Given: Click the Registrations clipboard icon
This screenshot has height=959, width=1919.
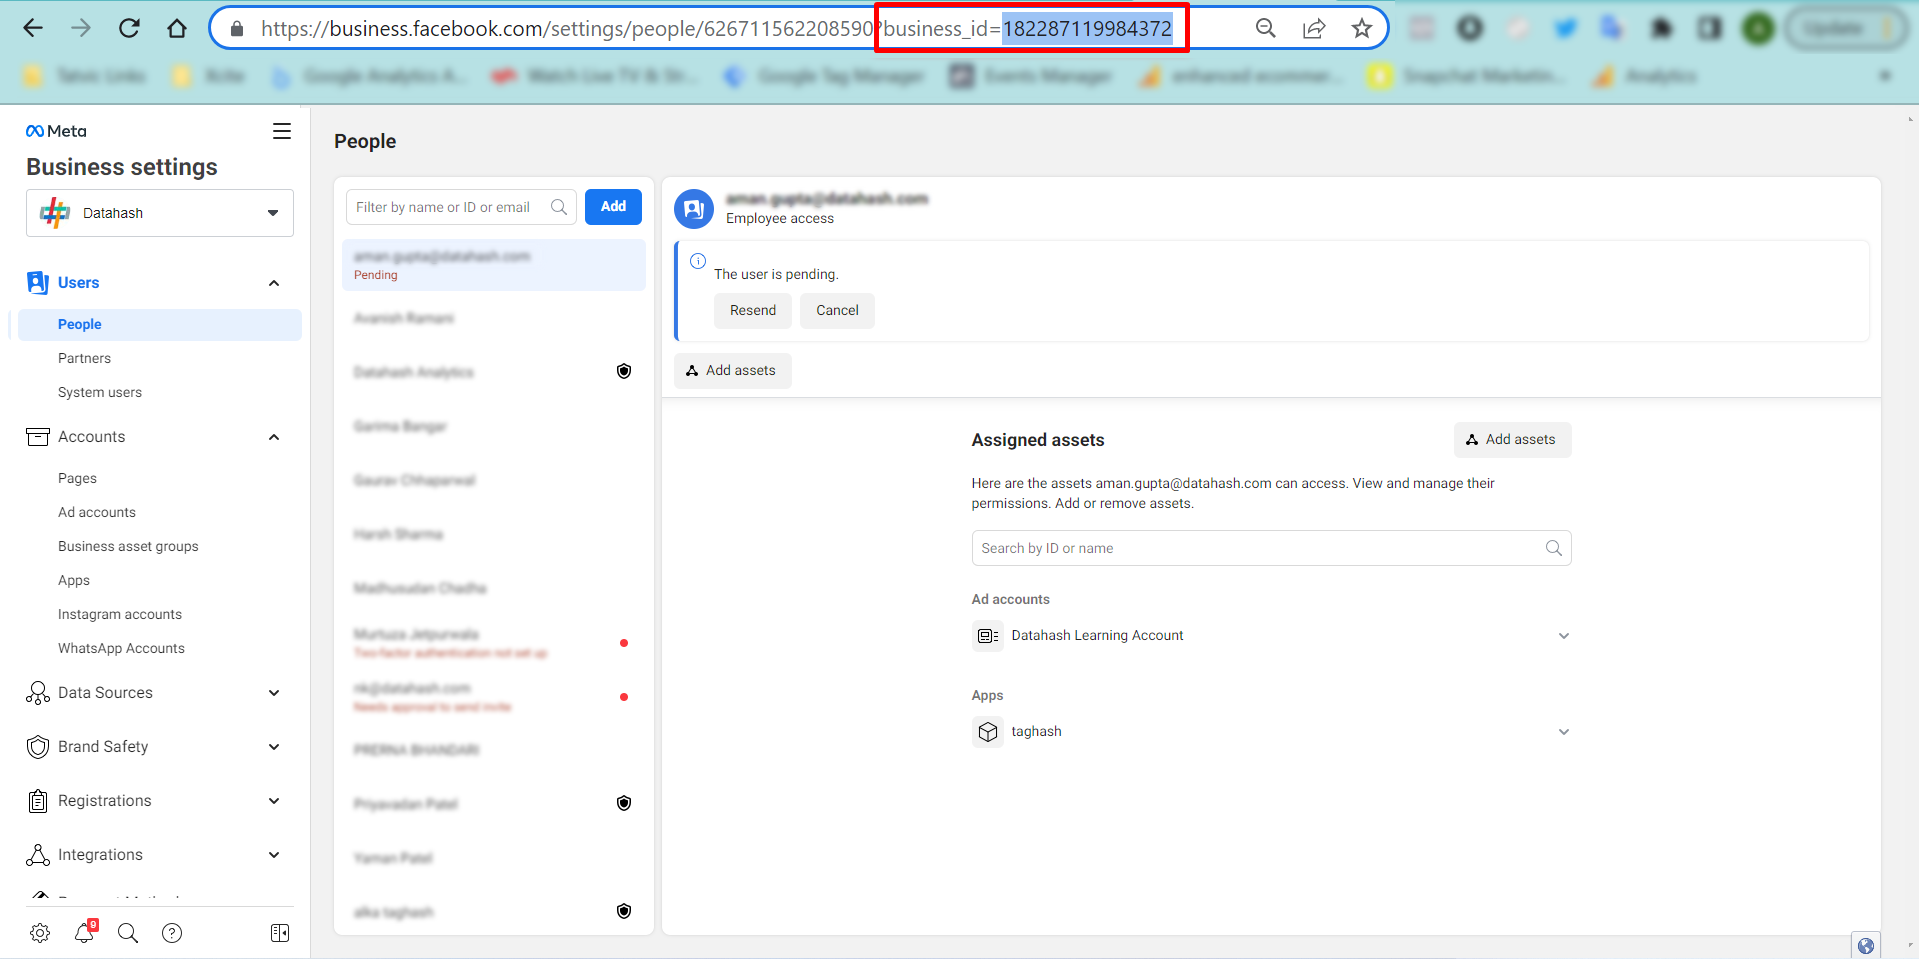Looking at the screenshot, I should 38,801.
